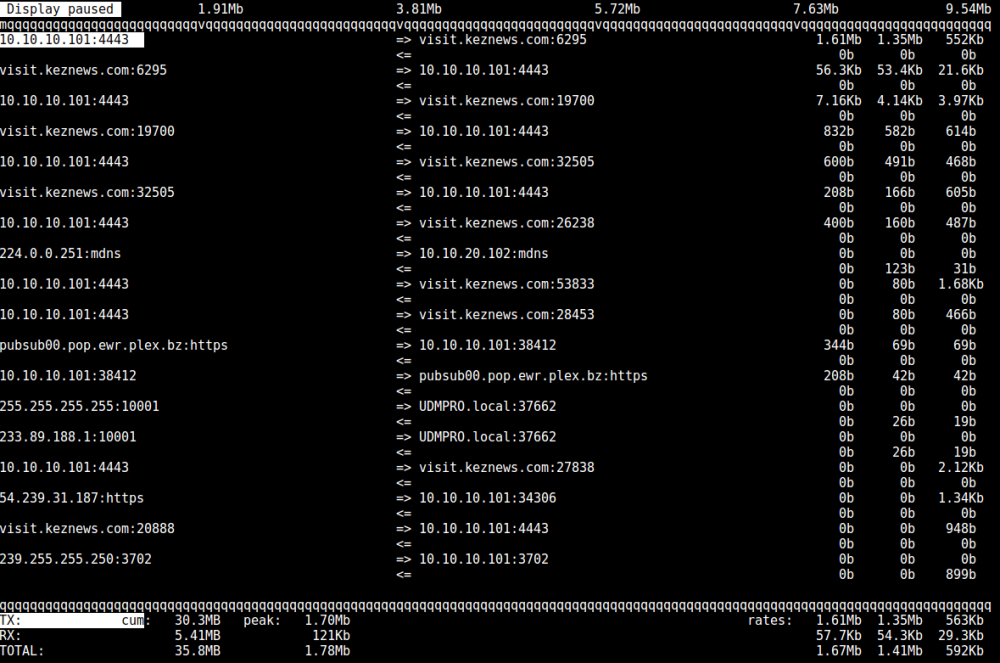Image resolution: width=1000 pixels, height=663 pixels.
Task: Click the 7.63Mb scale marker
Action: (815, 9)
